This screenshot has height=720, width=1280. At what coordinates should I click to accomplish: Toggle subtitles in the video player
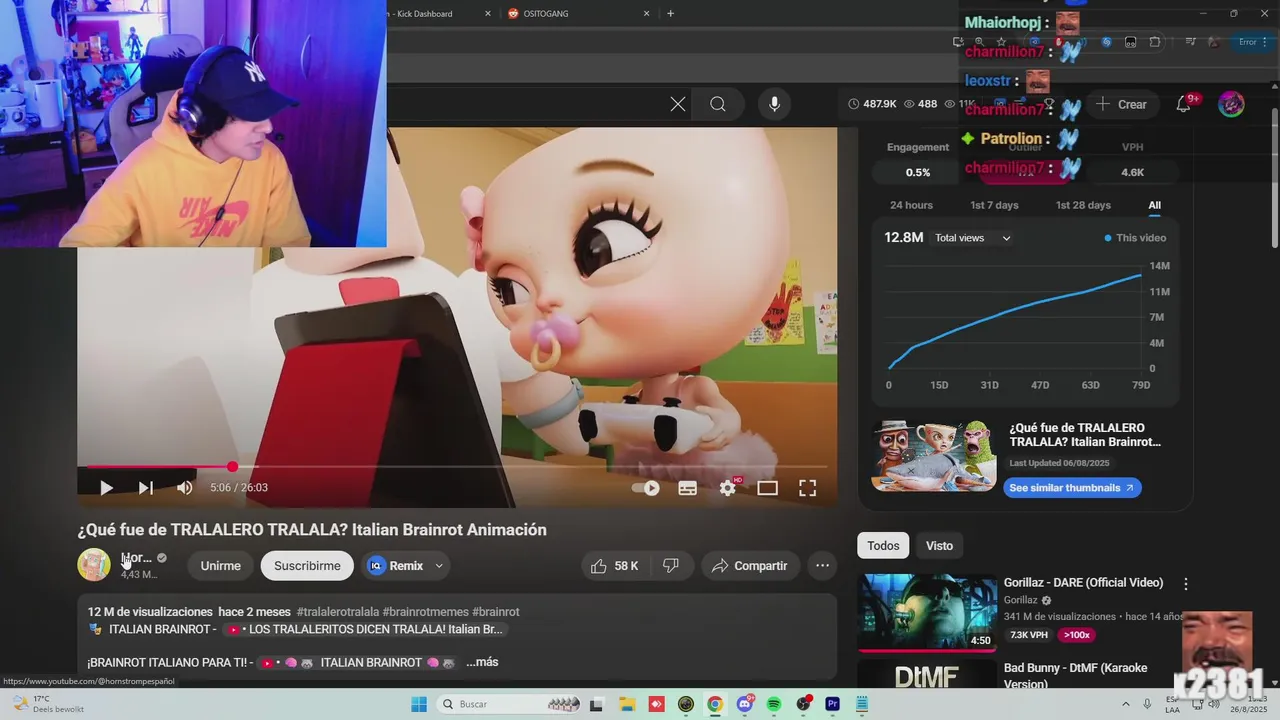(x=688, y=488)
